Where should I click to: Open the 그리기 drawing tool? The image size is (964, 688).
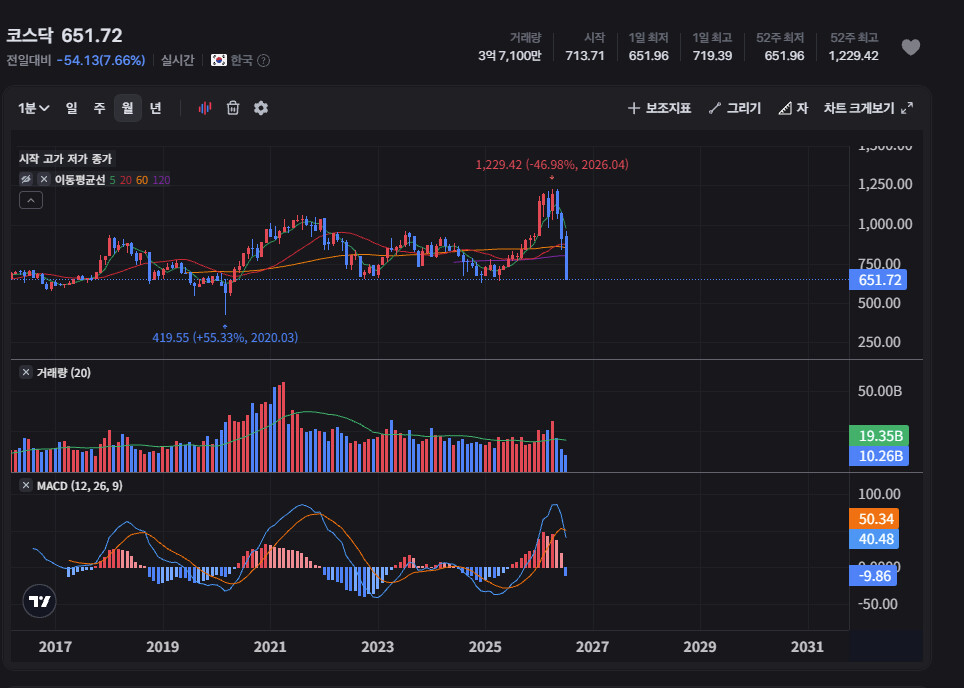pos(735,108)
